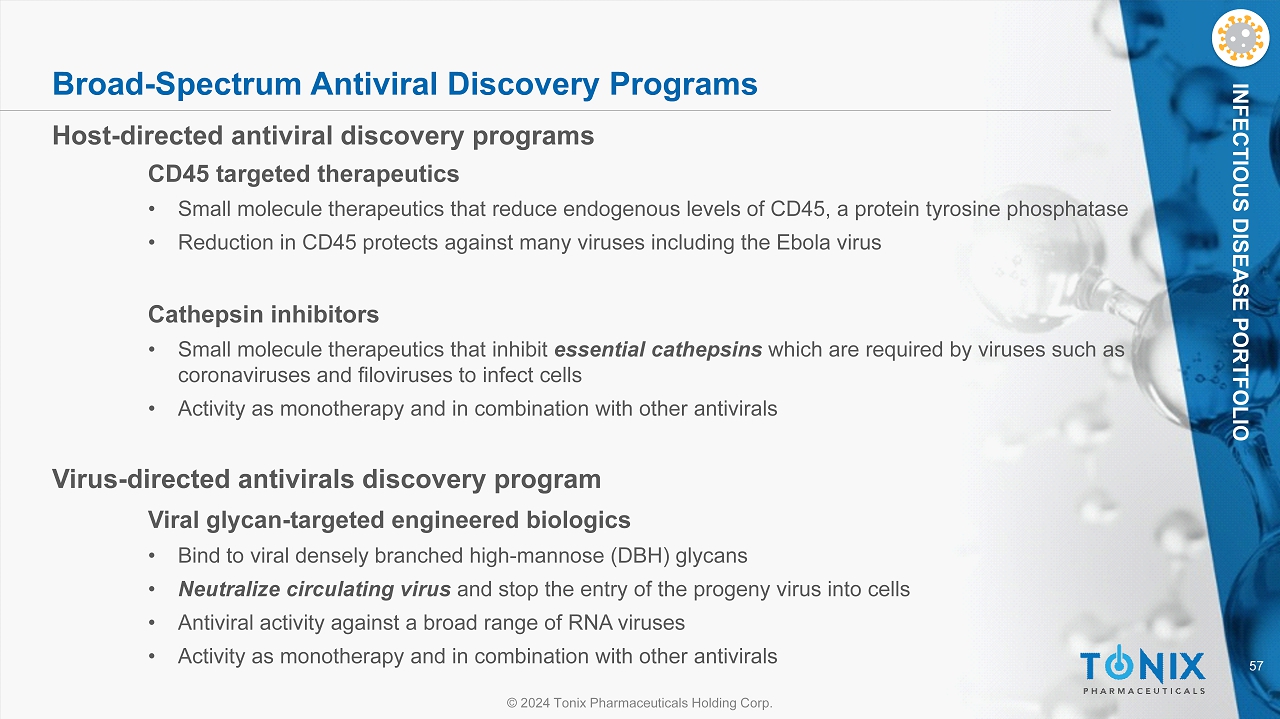
Task: Click the bullet about the Ebola virus
Action: (529, 243)
